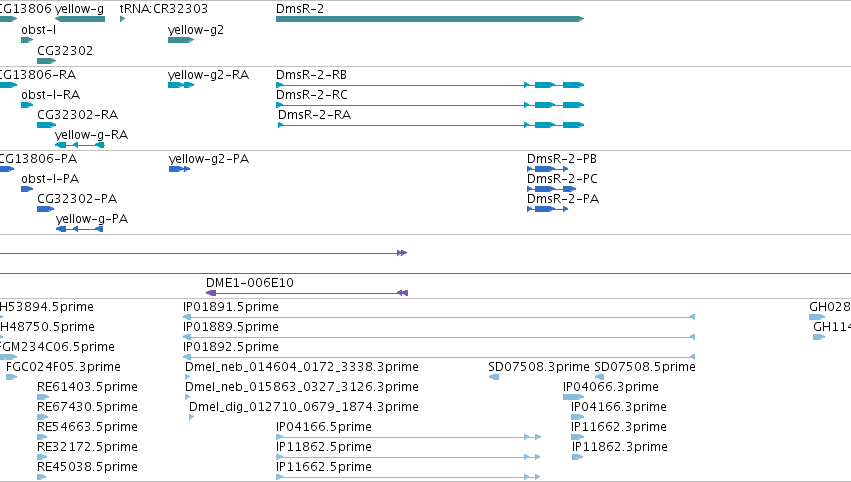Click the FGM234C06.5prime EST label

click(57, 347)
